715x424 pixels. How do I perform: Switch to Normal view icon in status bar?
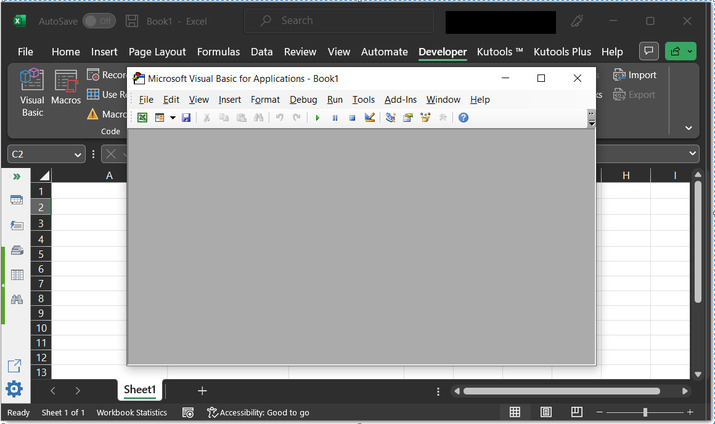515,412
